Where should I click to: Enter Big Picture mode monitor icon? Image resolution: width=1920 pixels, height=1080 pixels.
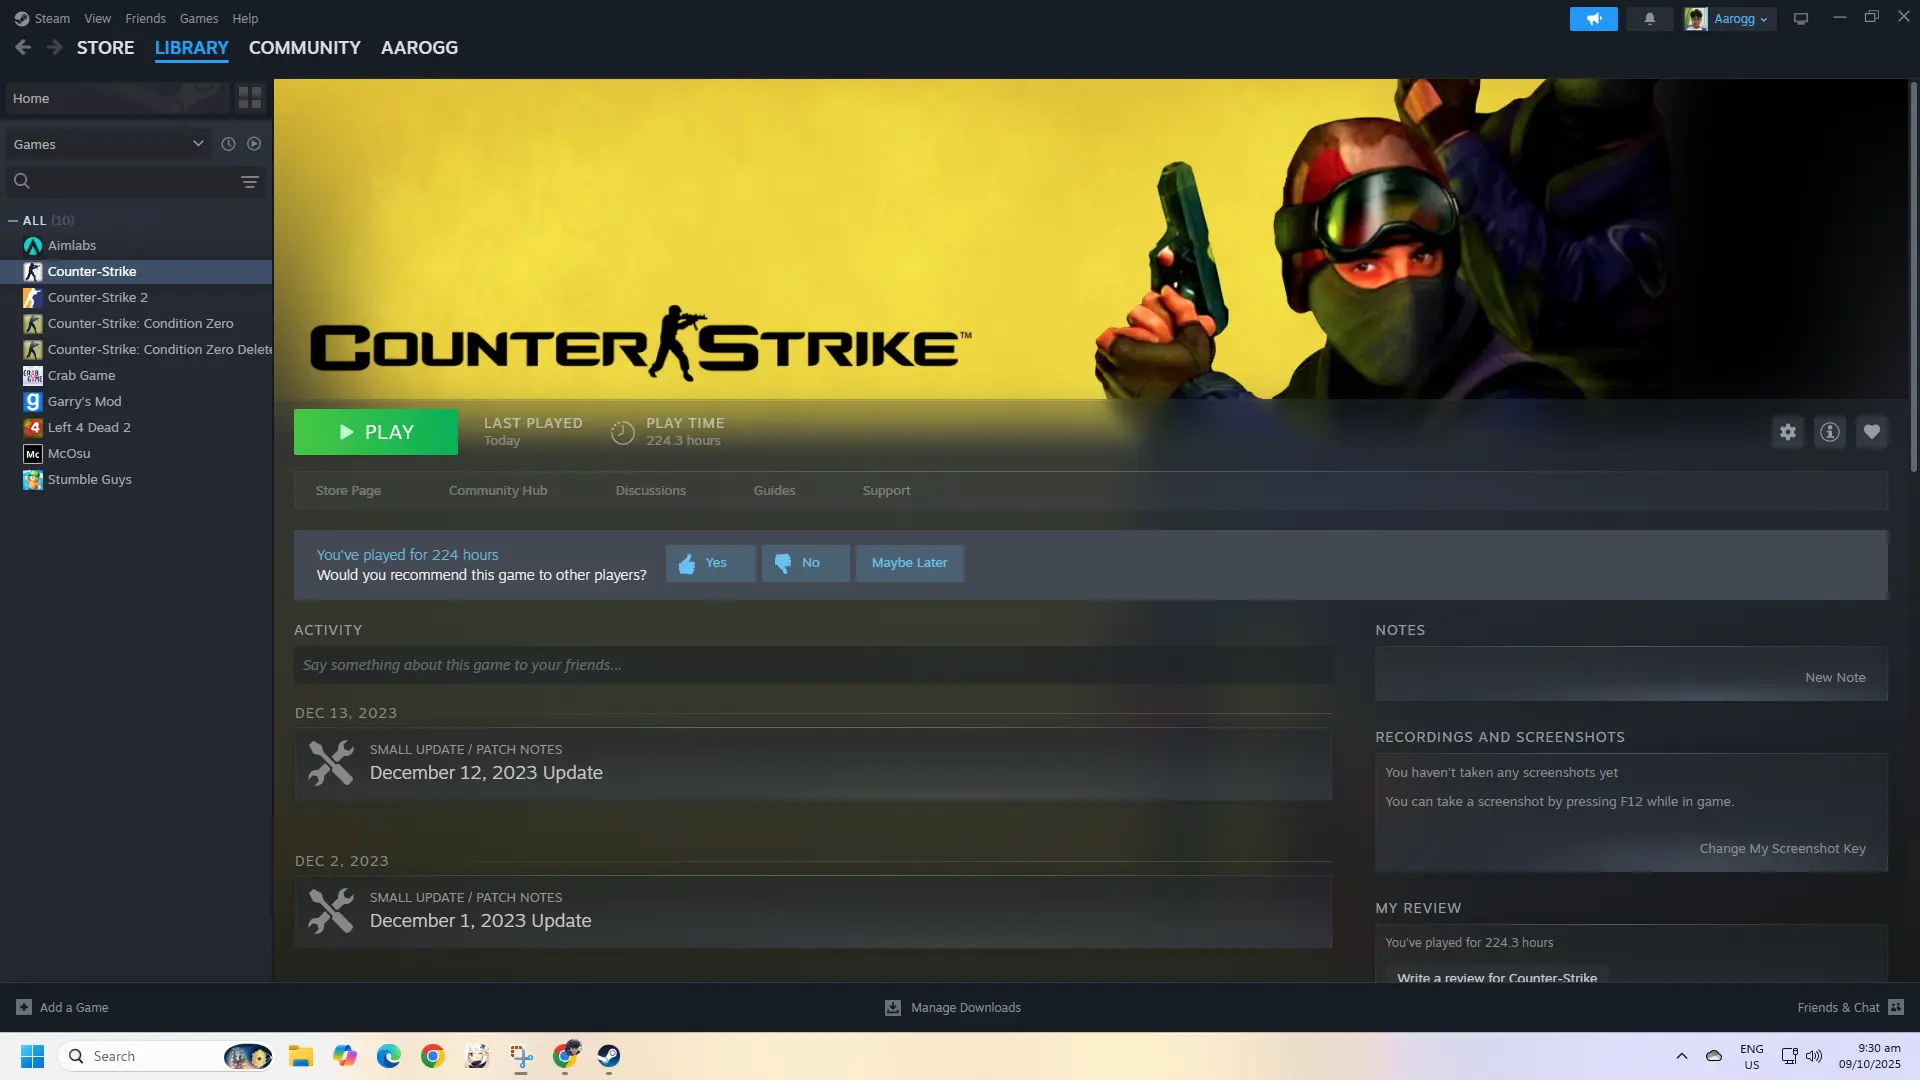1800,19
